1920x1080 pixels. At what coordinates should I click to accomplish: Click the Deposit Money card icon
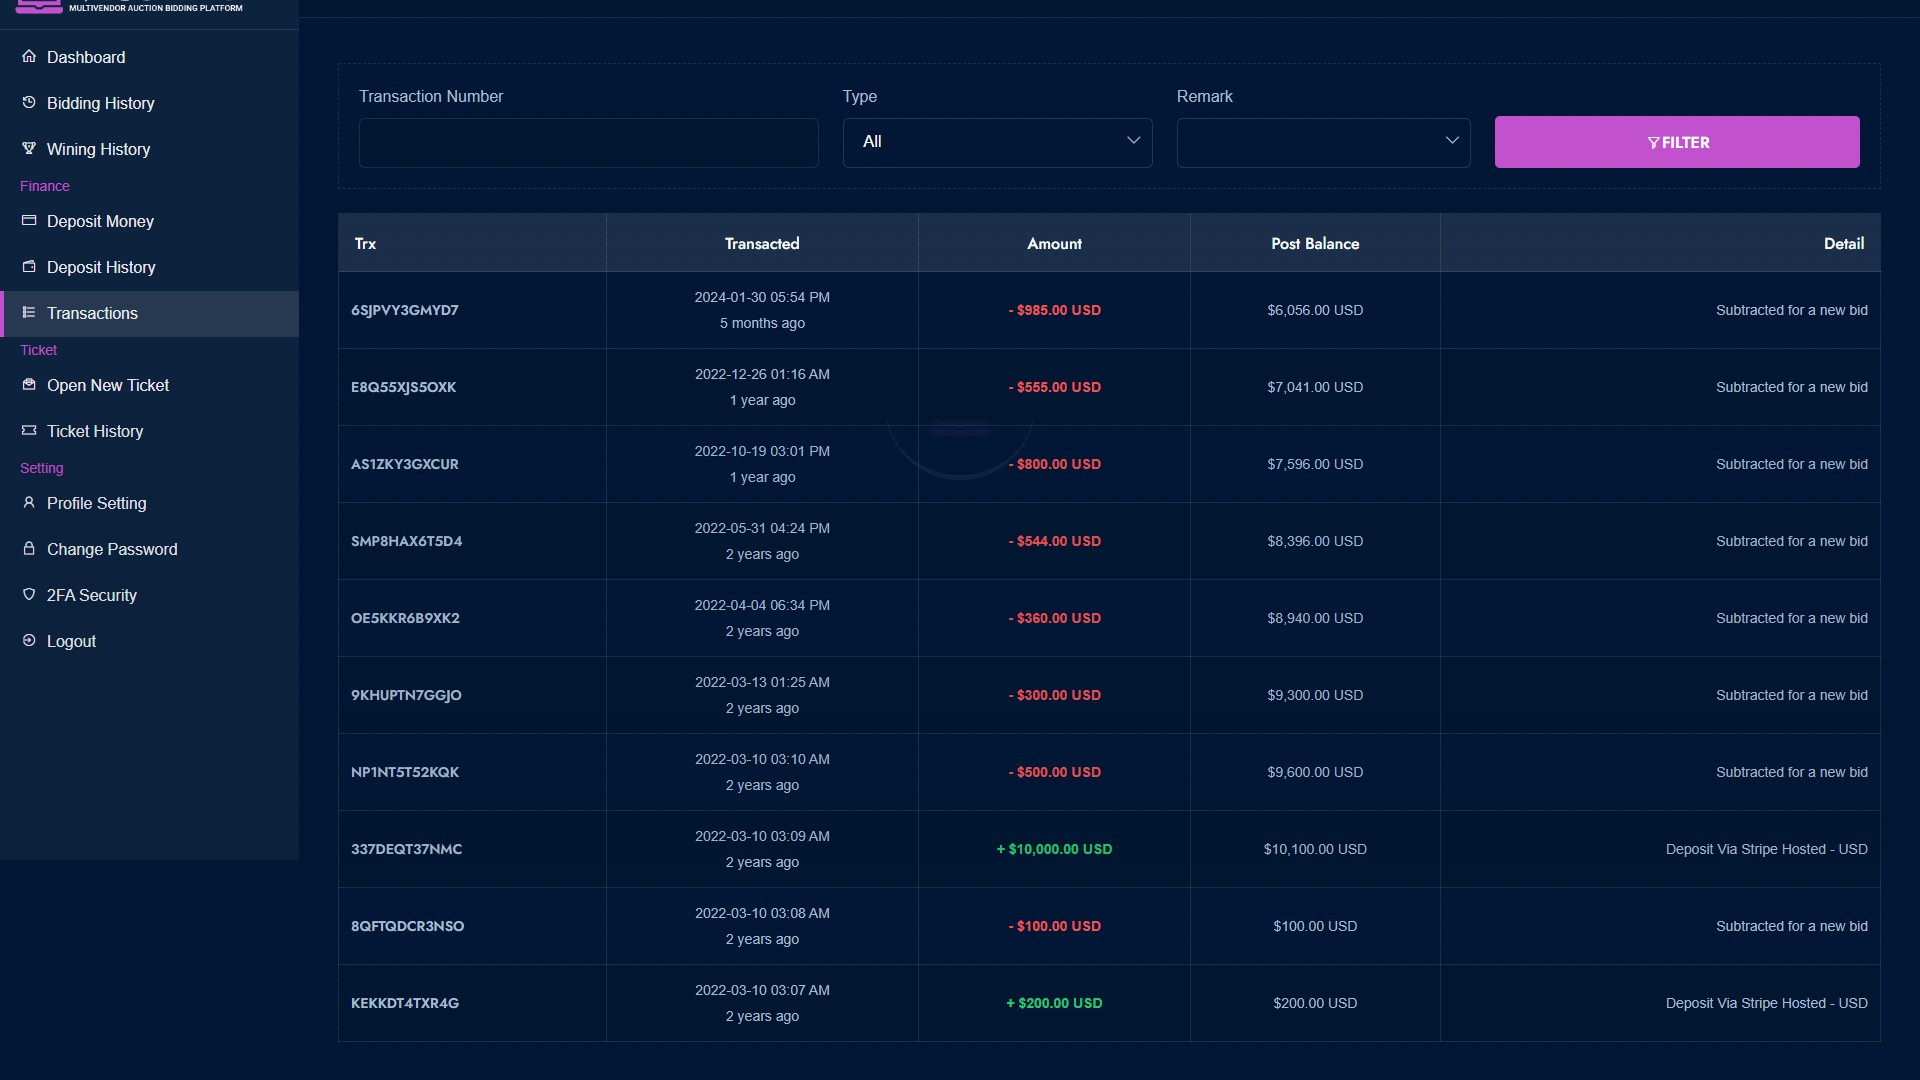coord(29,220)
